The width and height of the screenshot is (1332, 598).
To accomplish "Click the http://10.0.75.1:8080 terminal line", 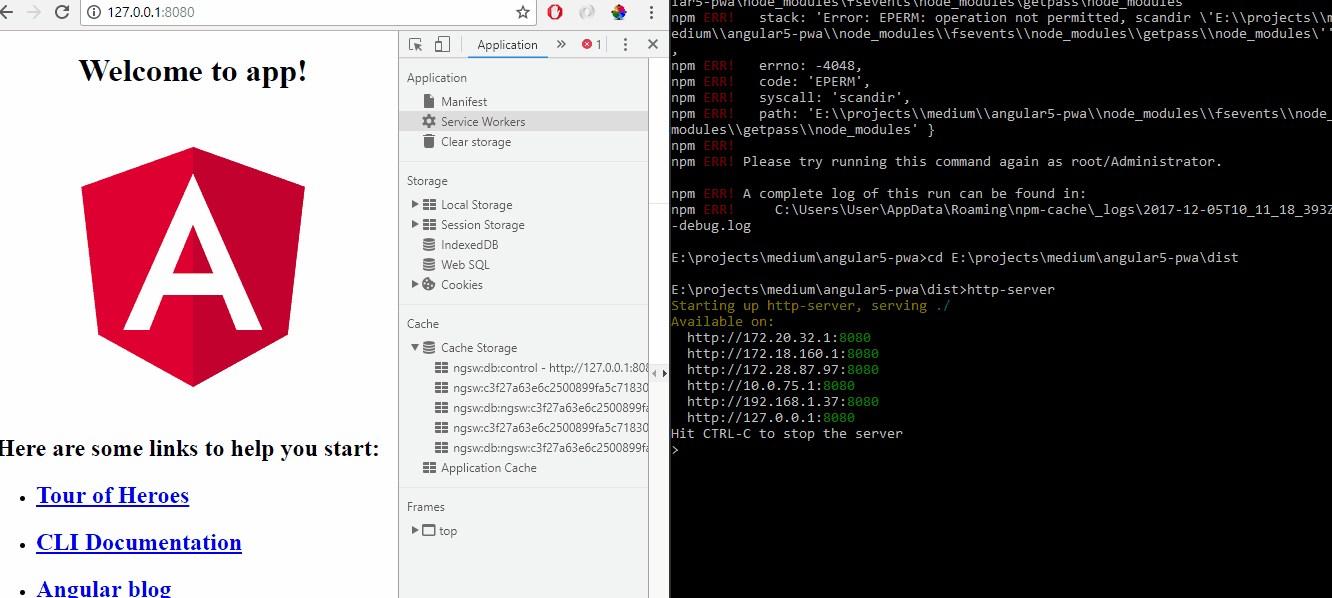I will tap(771, 385).
